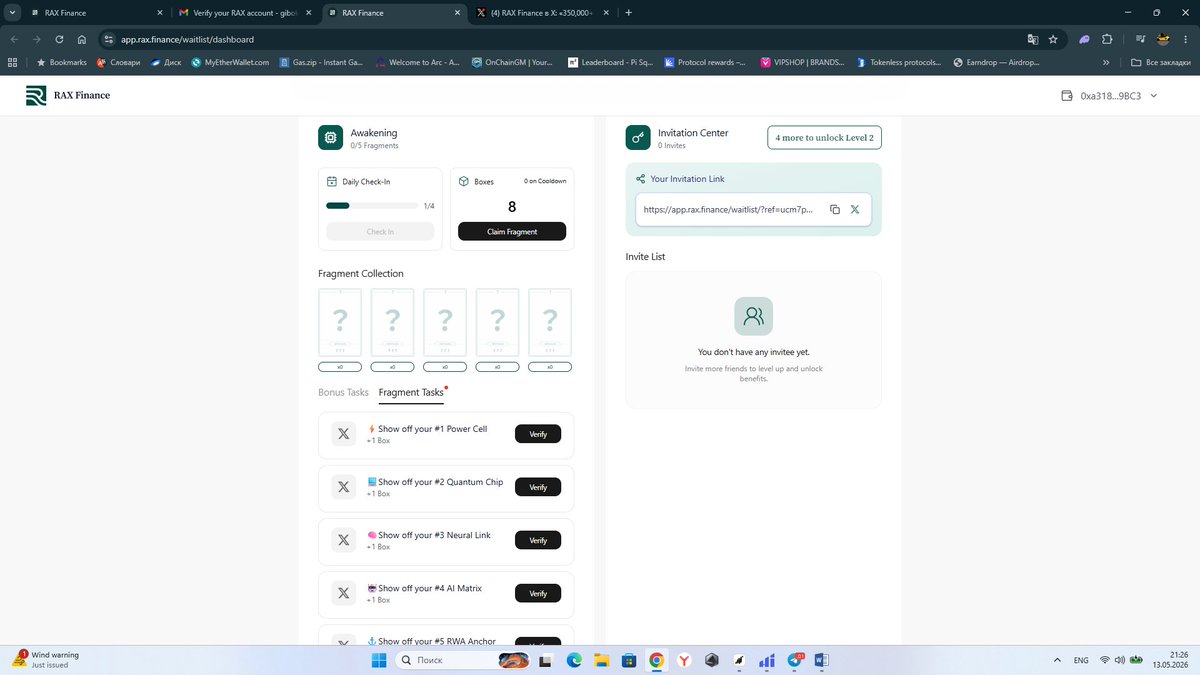Switch the ENG input language indicator
The width and height of the screenshot is (1200, 675).
[1081, 660]
